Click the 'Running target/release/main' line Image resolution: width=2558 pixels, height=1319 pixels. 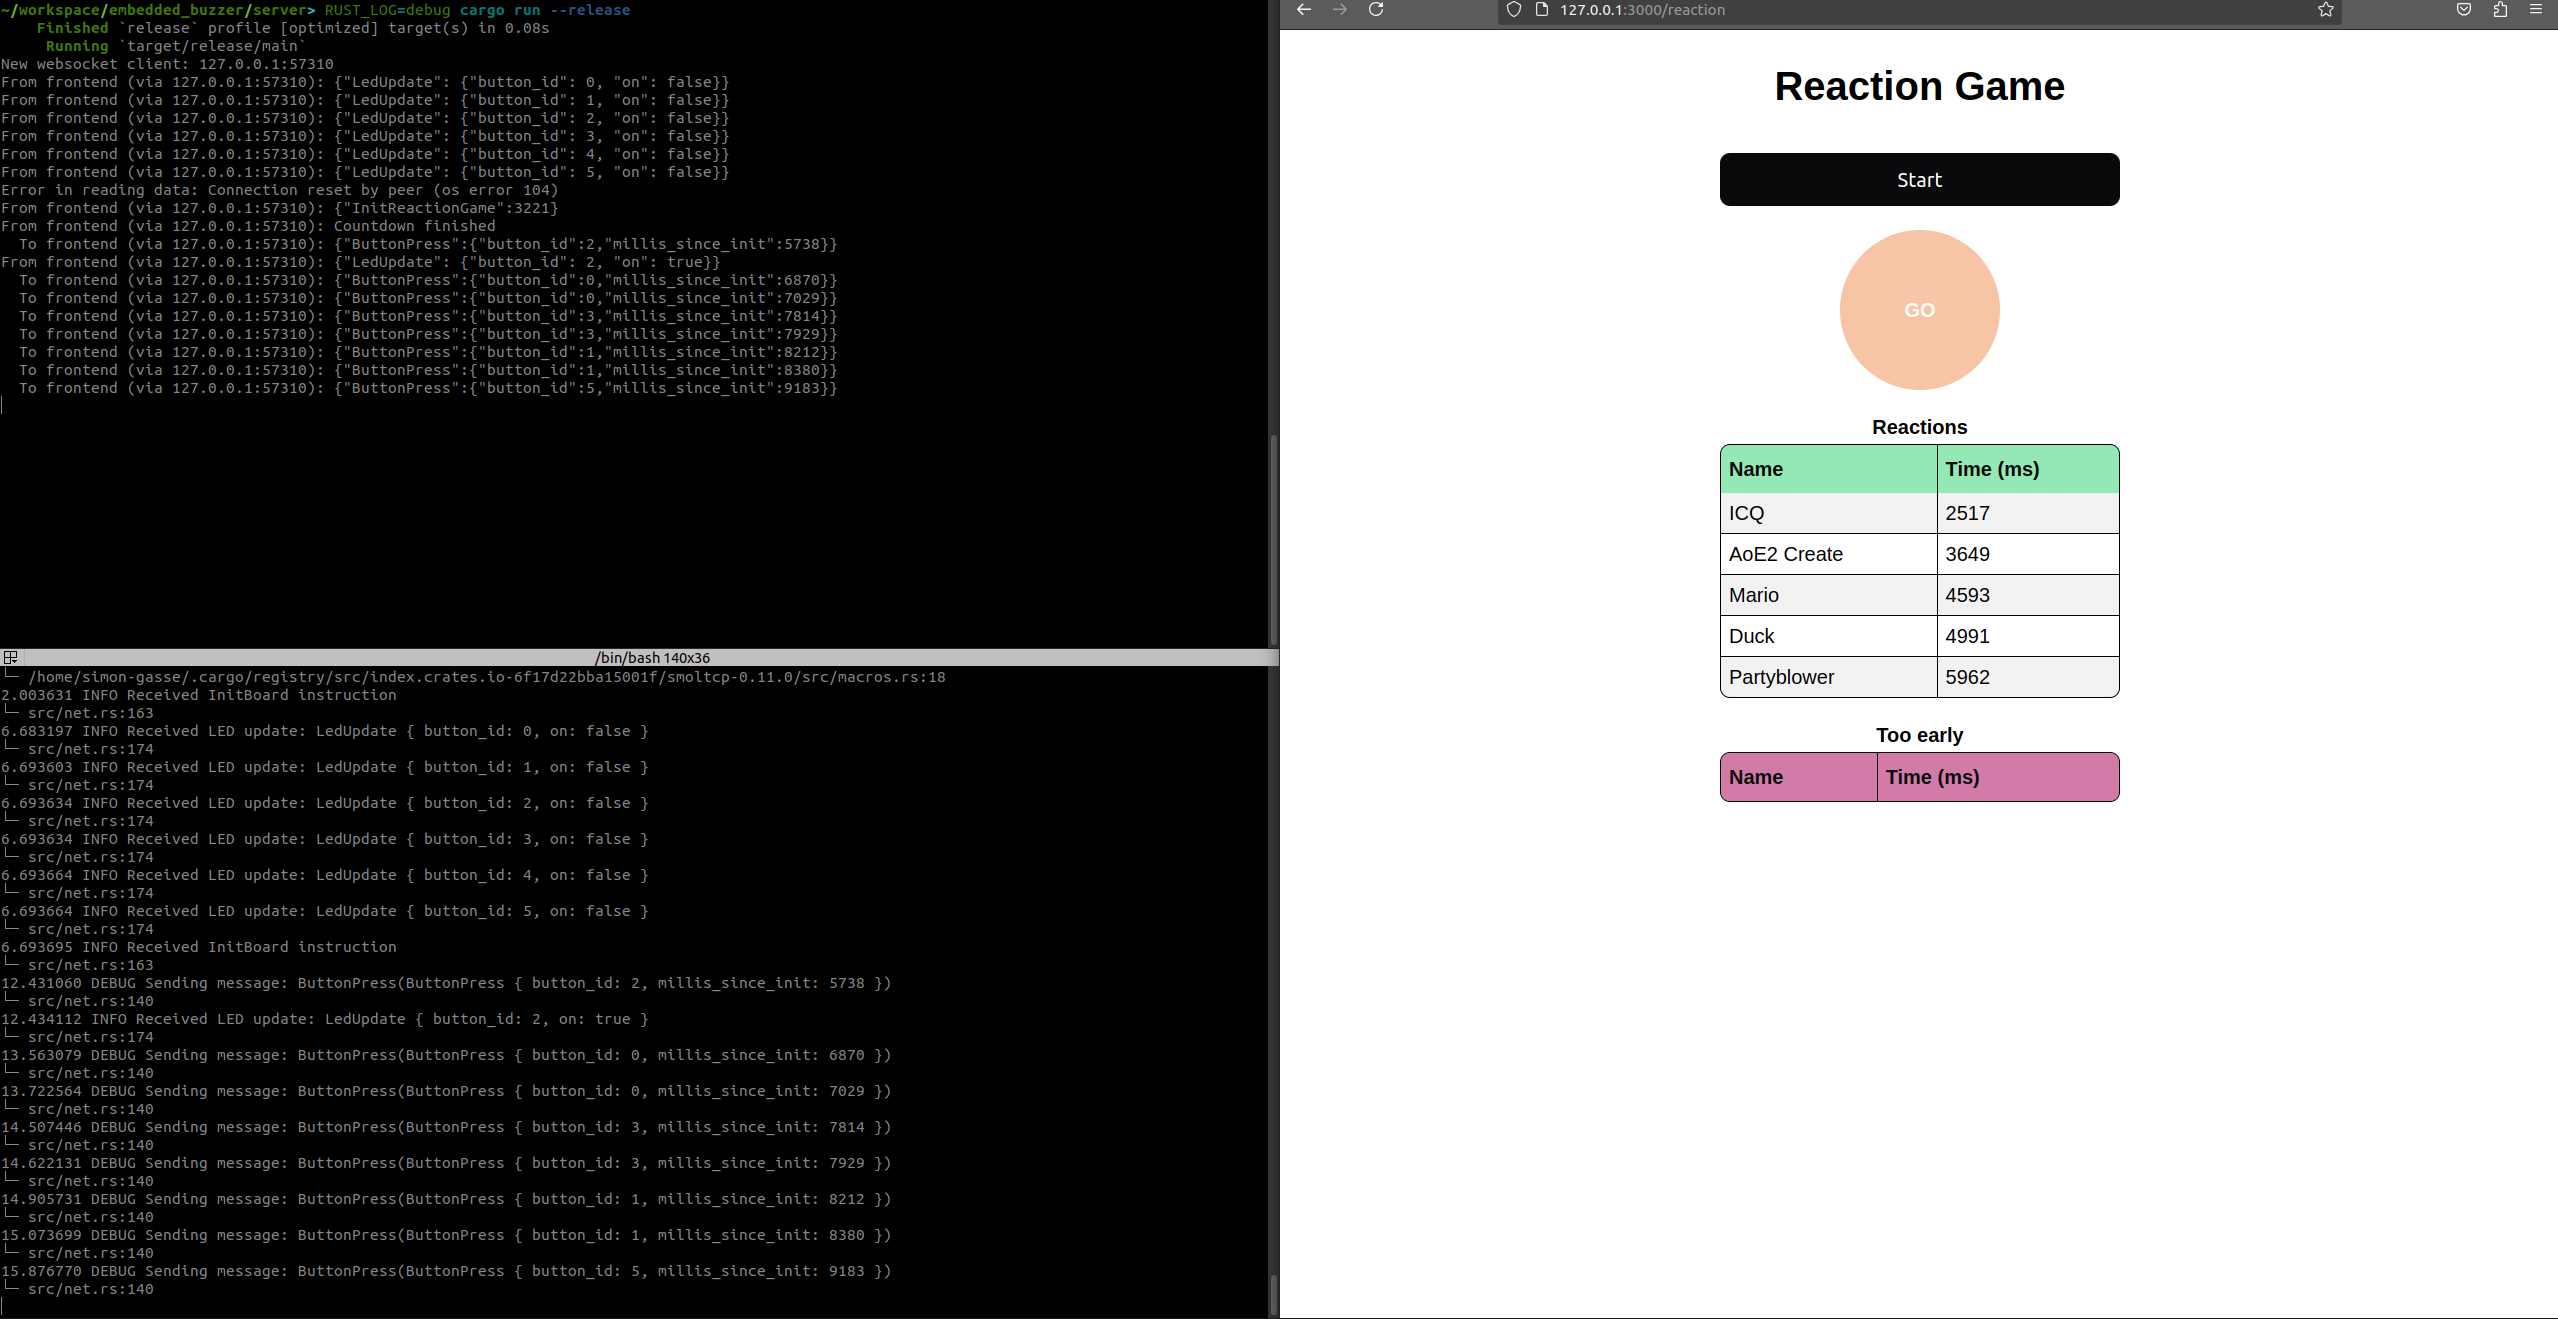pos(175,46)
